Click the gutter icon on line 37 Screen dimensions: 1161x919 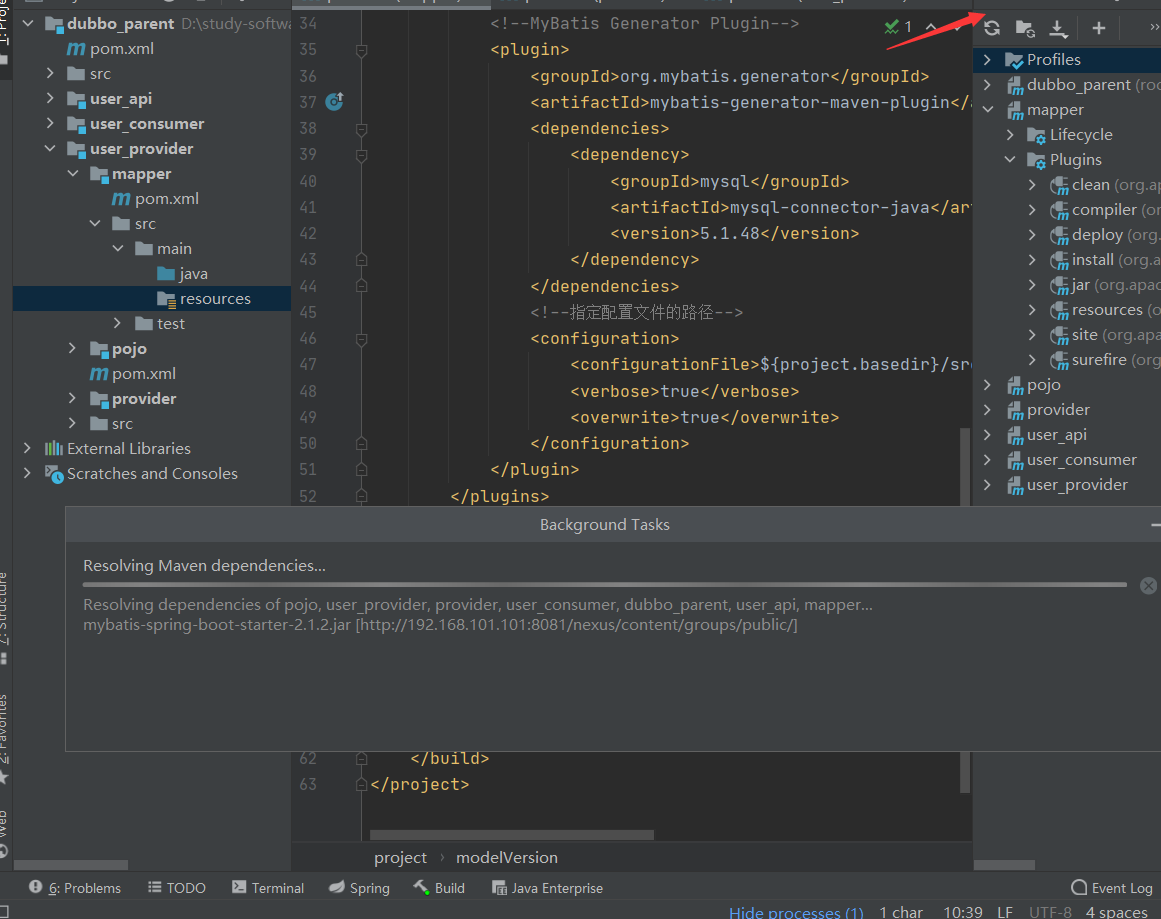[x=335, y=101]
